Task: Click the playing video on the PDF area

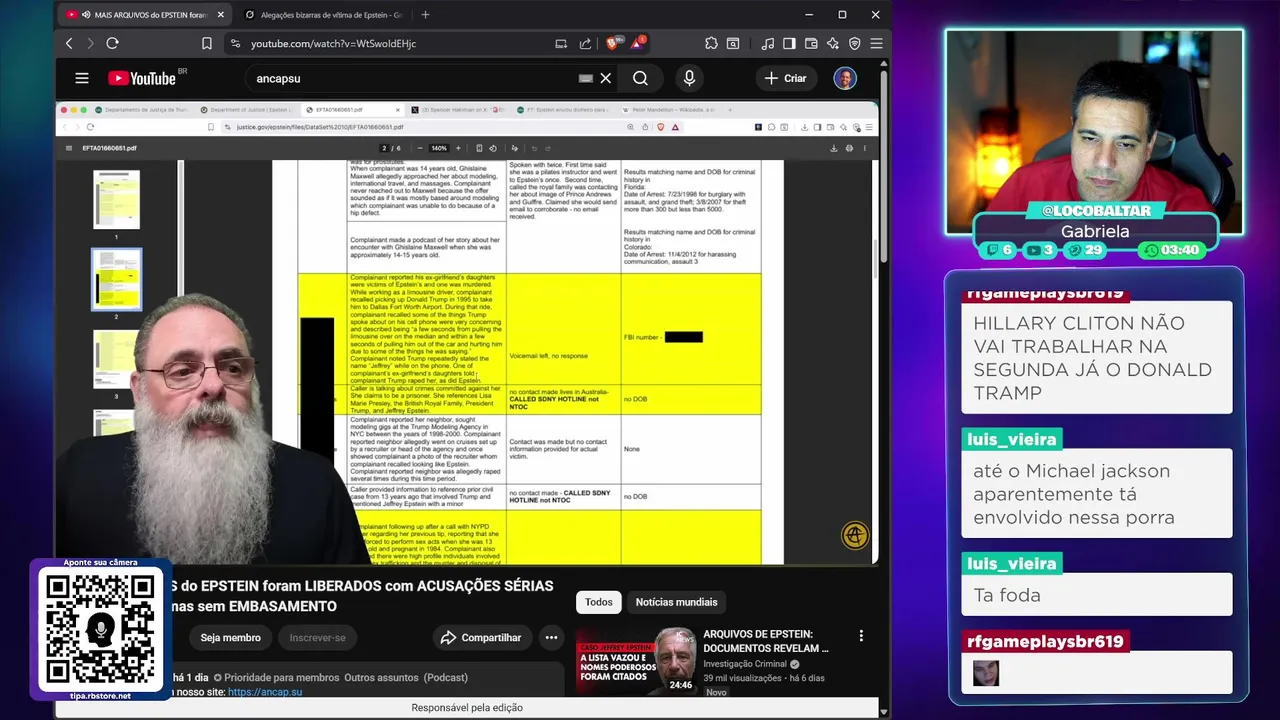Action: 467,333
